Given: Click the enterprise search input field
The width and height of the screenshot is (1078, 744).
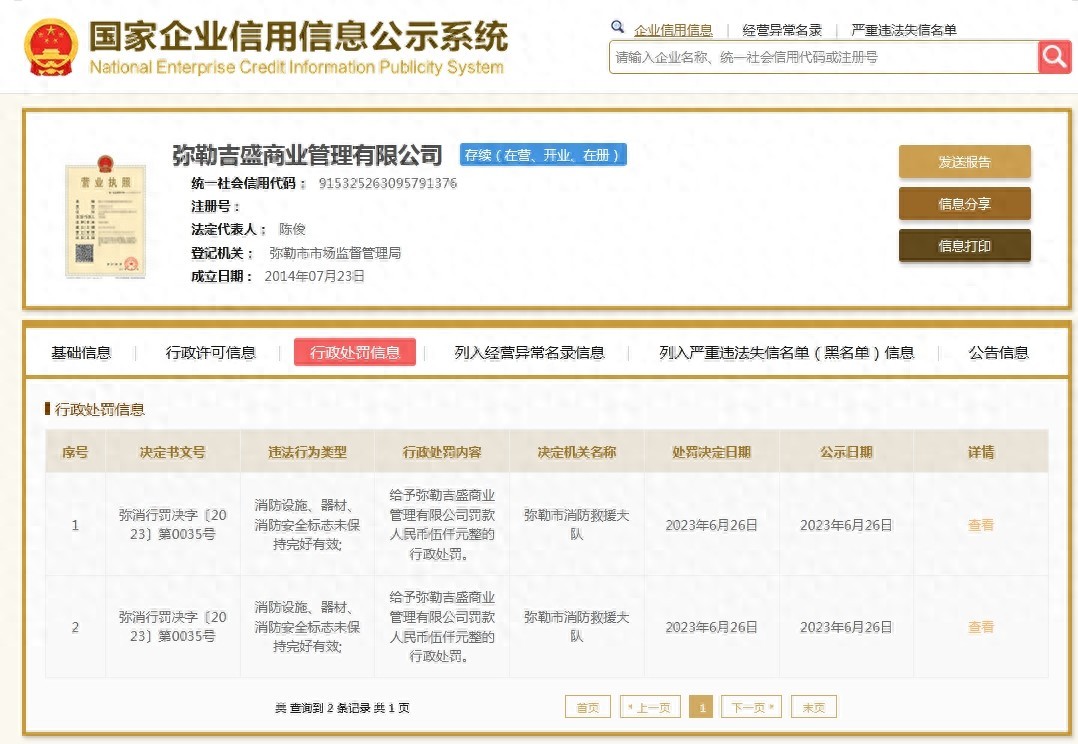Looking at the screenshot, I should coord(822,58).
